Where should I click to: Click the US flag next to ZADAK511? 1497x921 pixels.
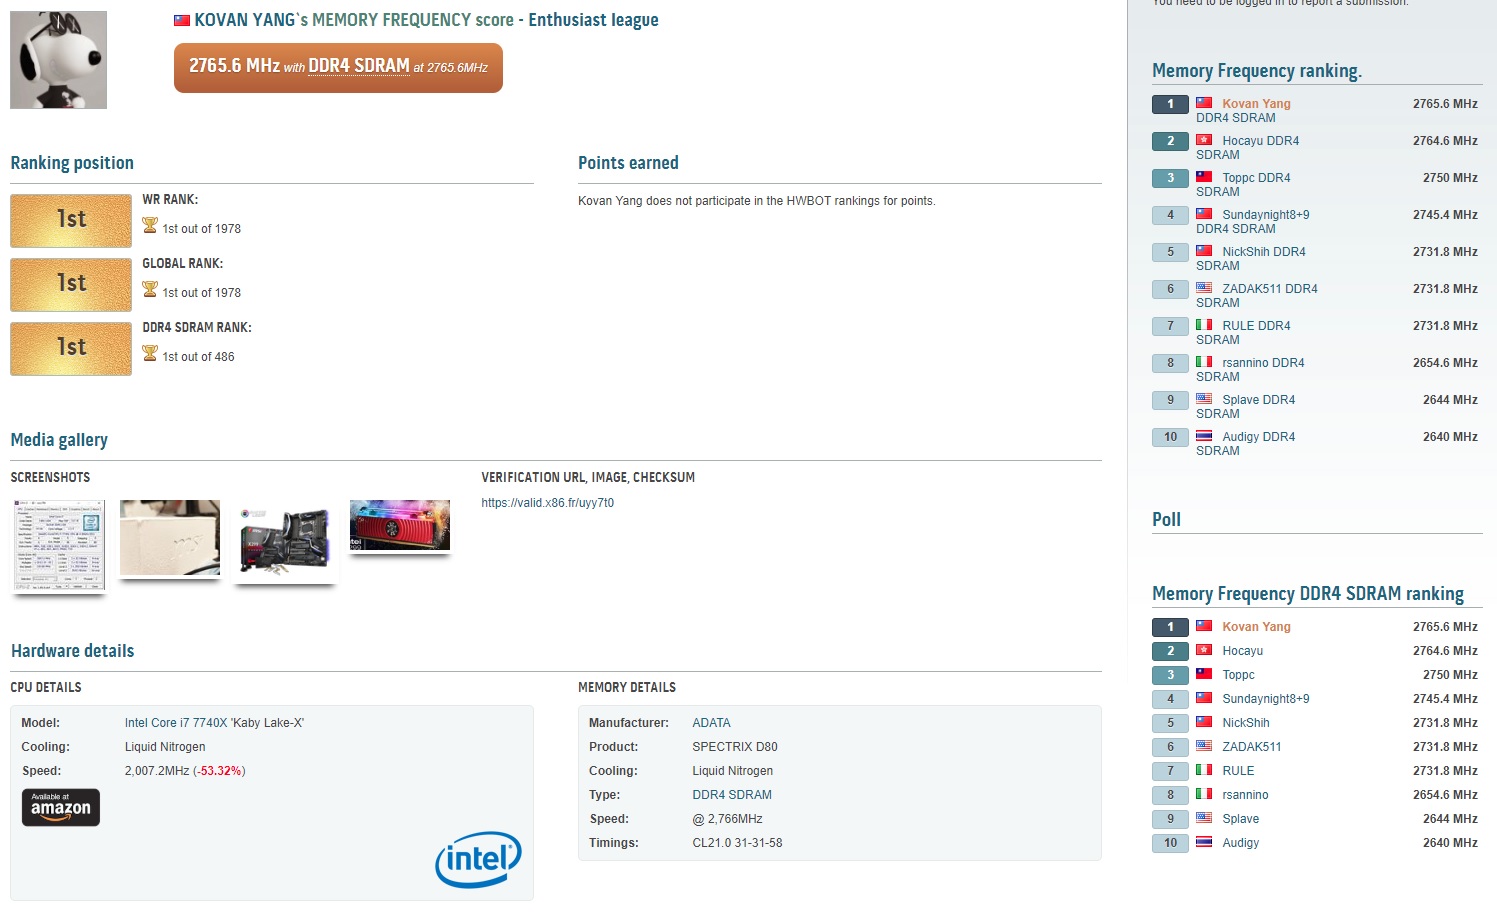1204,288
